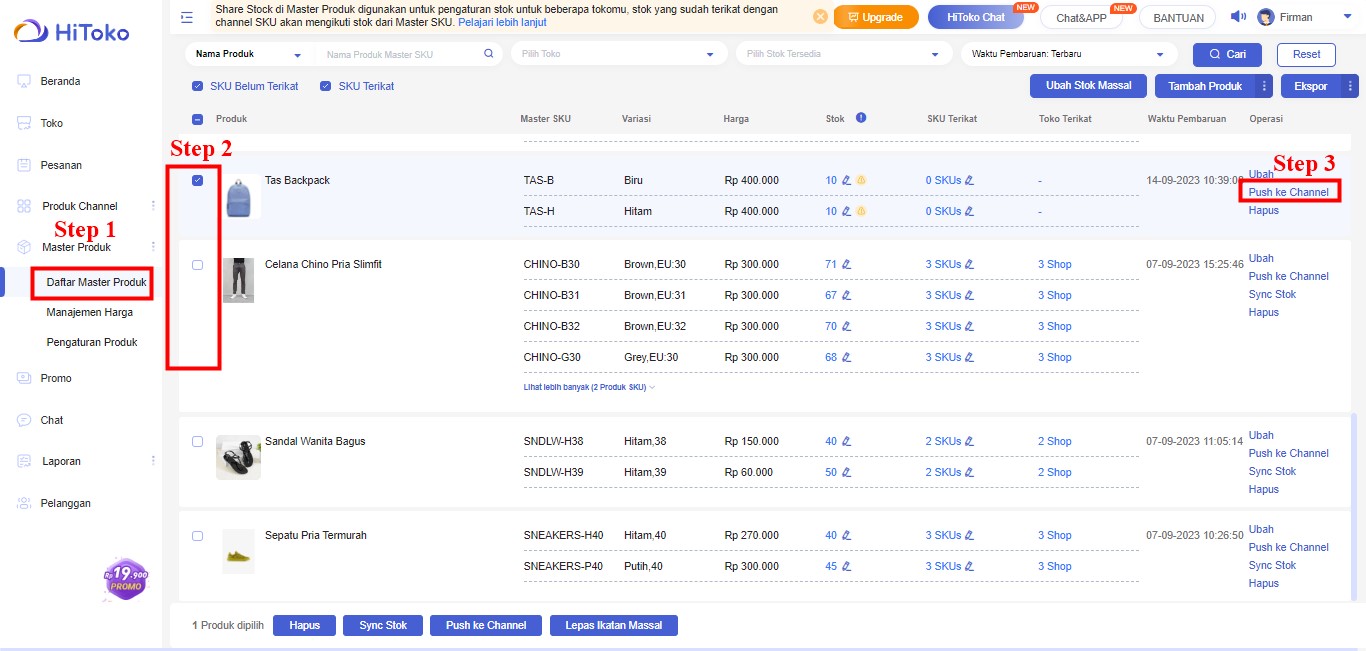Edit stock for CHINO-B32 with the pencil icon
1366x651 pixels.
tap(846, 327)
